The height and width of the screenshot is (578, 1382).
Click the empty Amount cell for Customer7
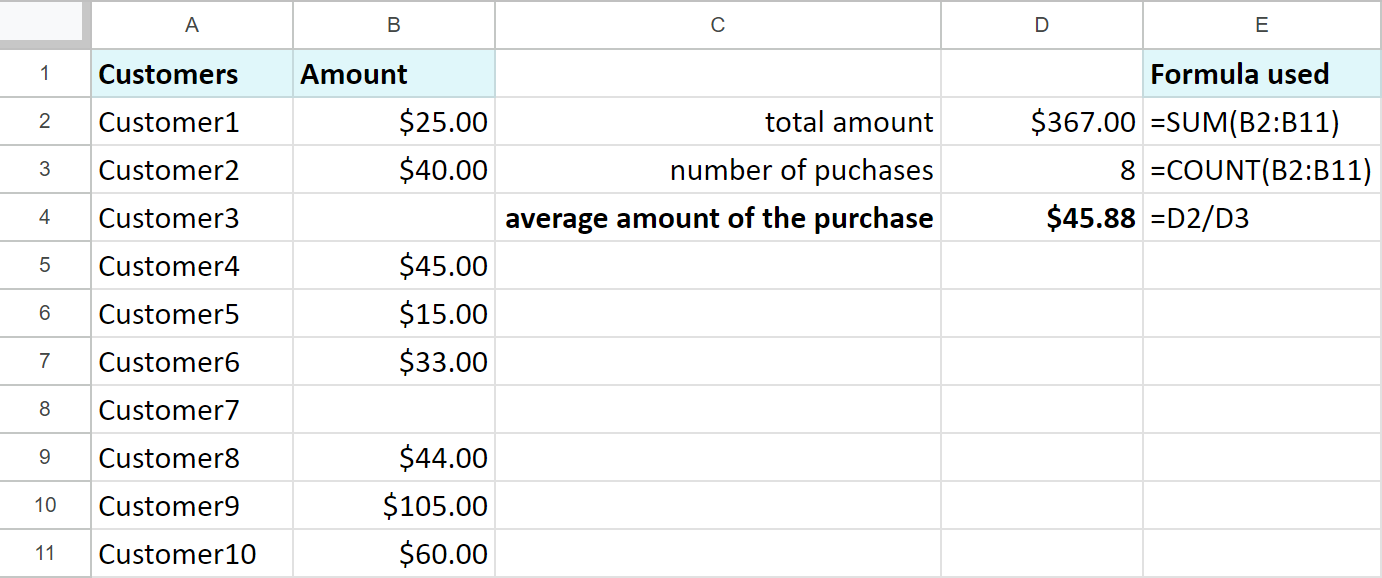[394, 410]
